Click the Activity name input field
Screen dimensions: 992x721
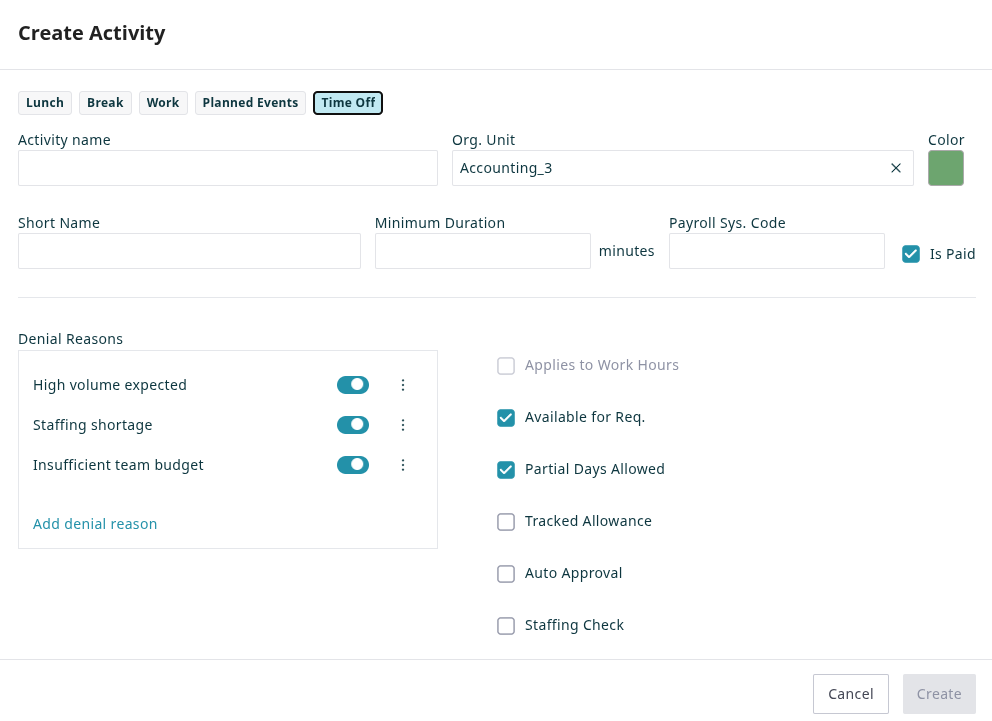coord(228,168)
